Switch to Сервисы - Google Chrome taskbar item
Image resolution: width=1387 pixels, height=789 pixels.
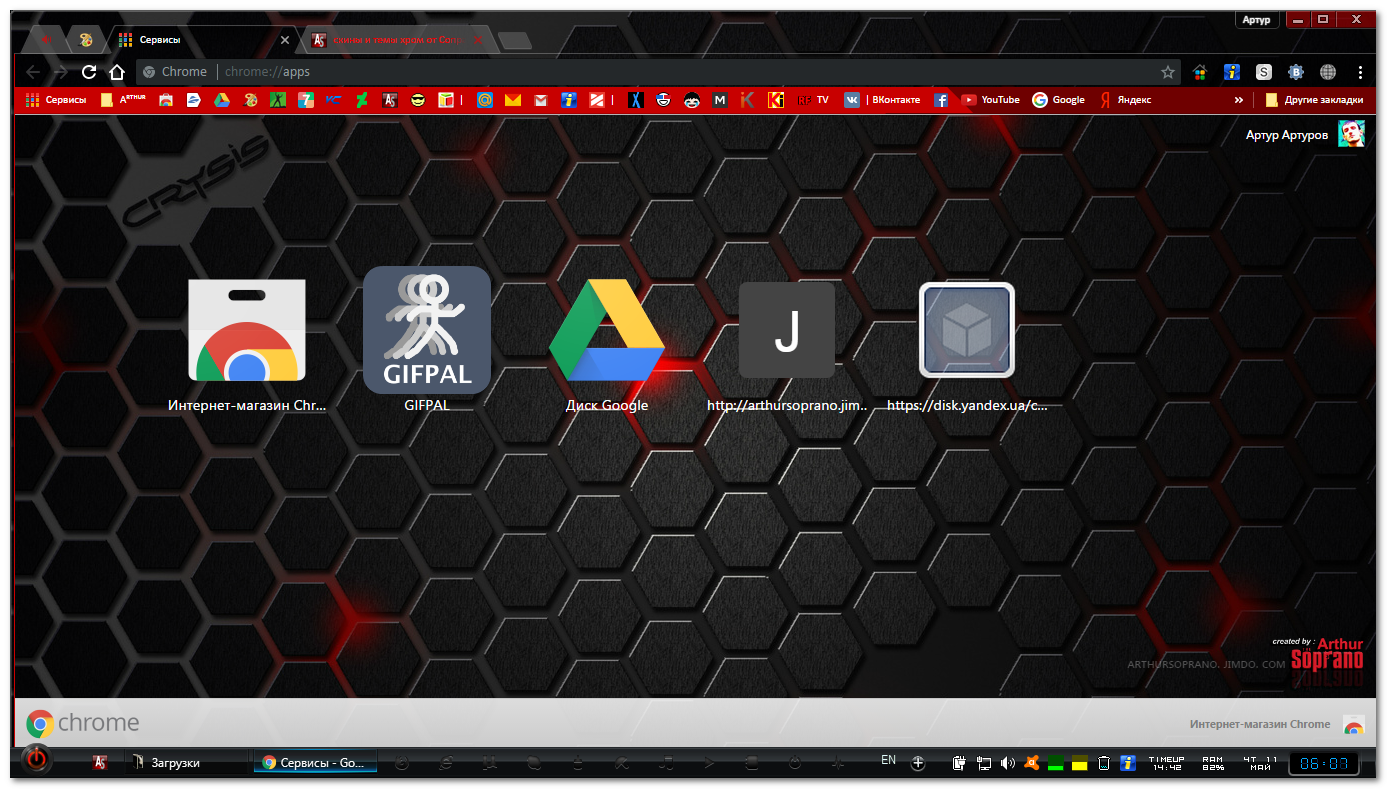[315, 763]
